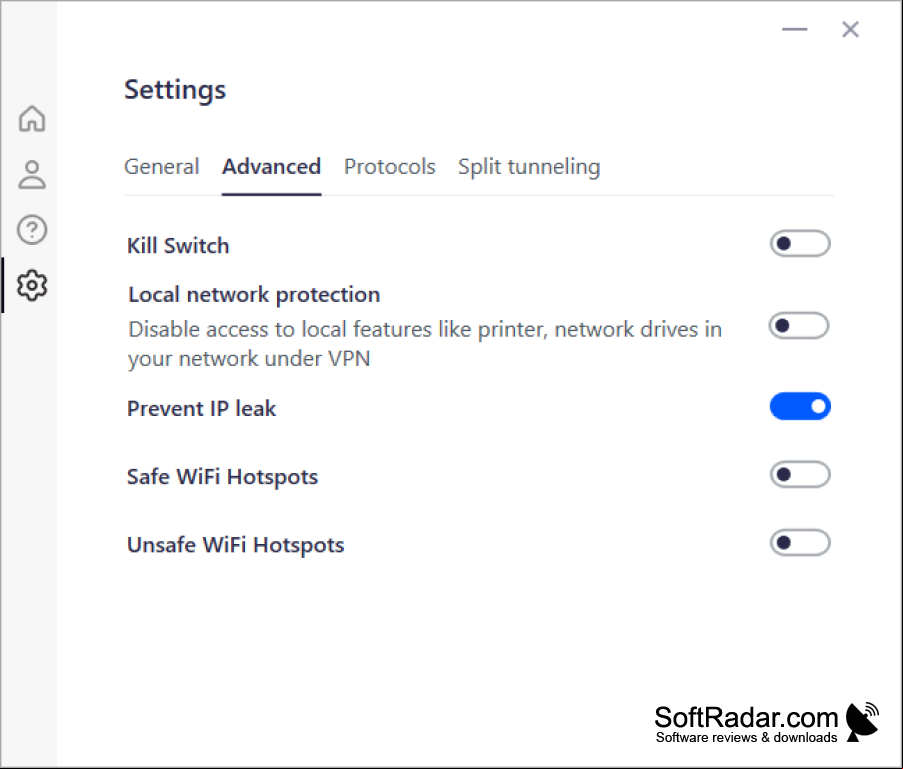The height and width of the screenshot is (769, 903).
Task: Click the Prevent IP leak label
Action: [202, 409]
